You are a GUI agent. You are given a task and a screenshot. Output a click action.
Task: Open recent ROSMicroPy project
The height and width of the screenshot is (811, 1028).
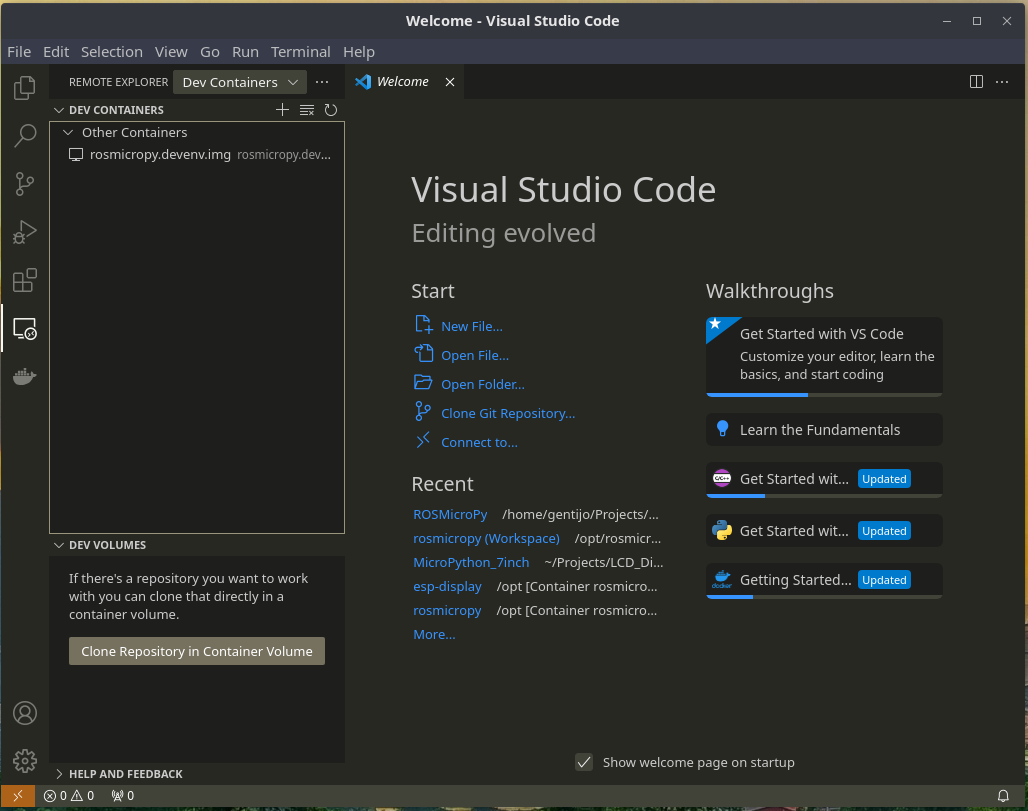tap(450, 514)
